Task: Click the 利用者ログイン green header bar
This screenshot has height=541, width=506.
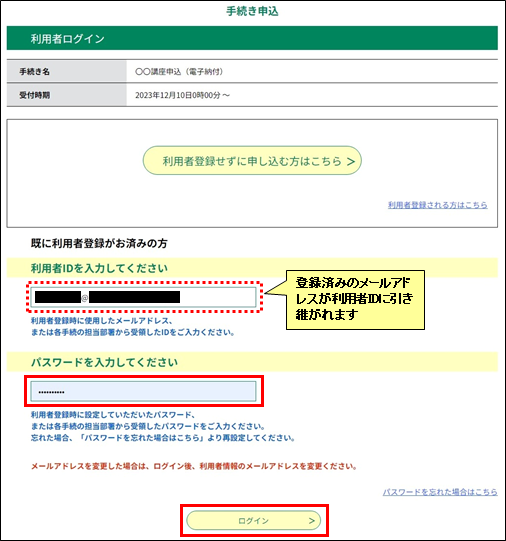Action: 252,38
